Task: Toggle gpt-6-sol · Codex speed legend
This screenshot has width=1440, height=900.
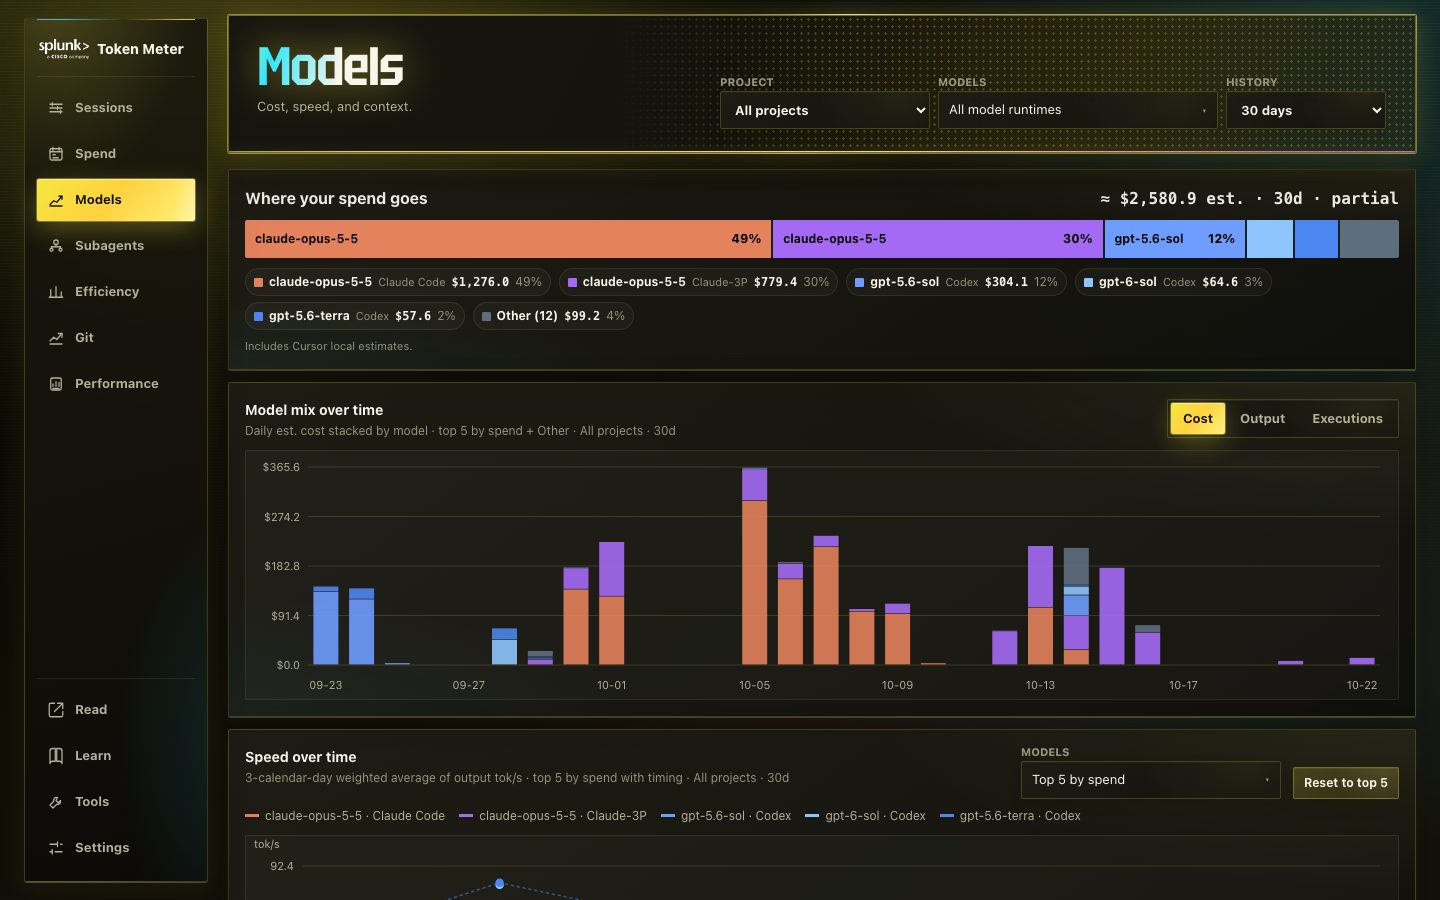Action: 866,816
